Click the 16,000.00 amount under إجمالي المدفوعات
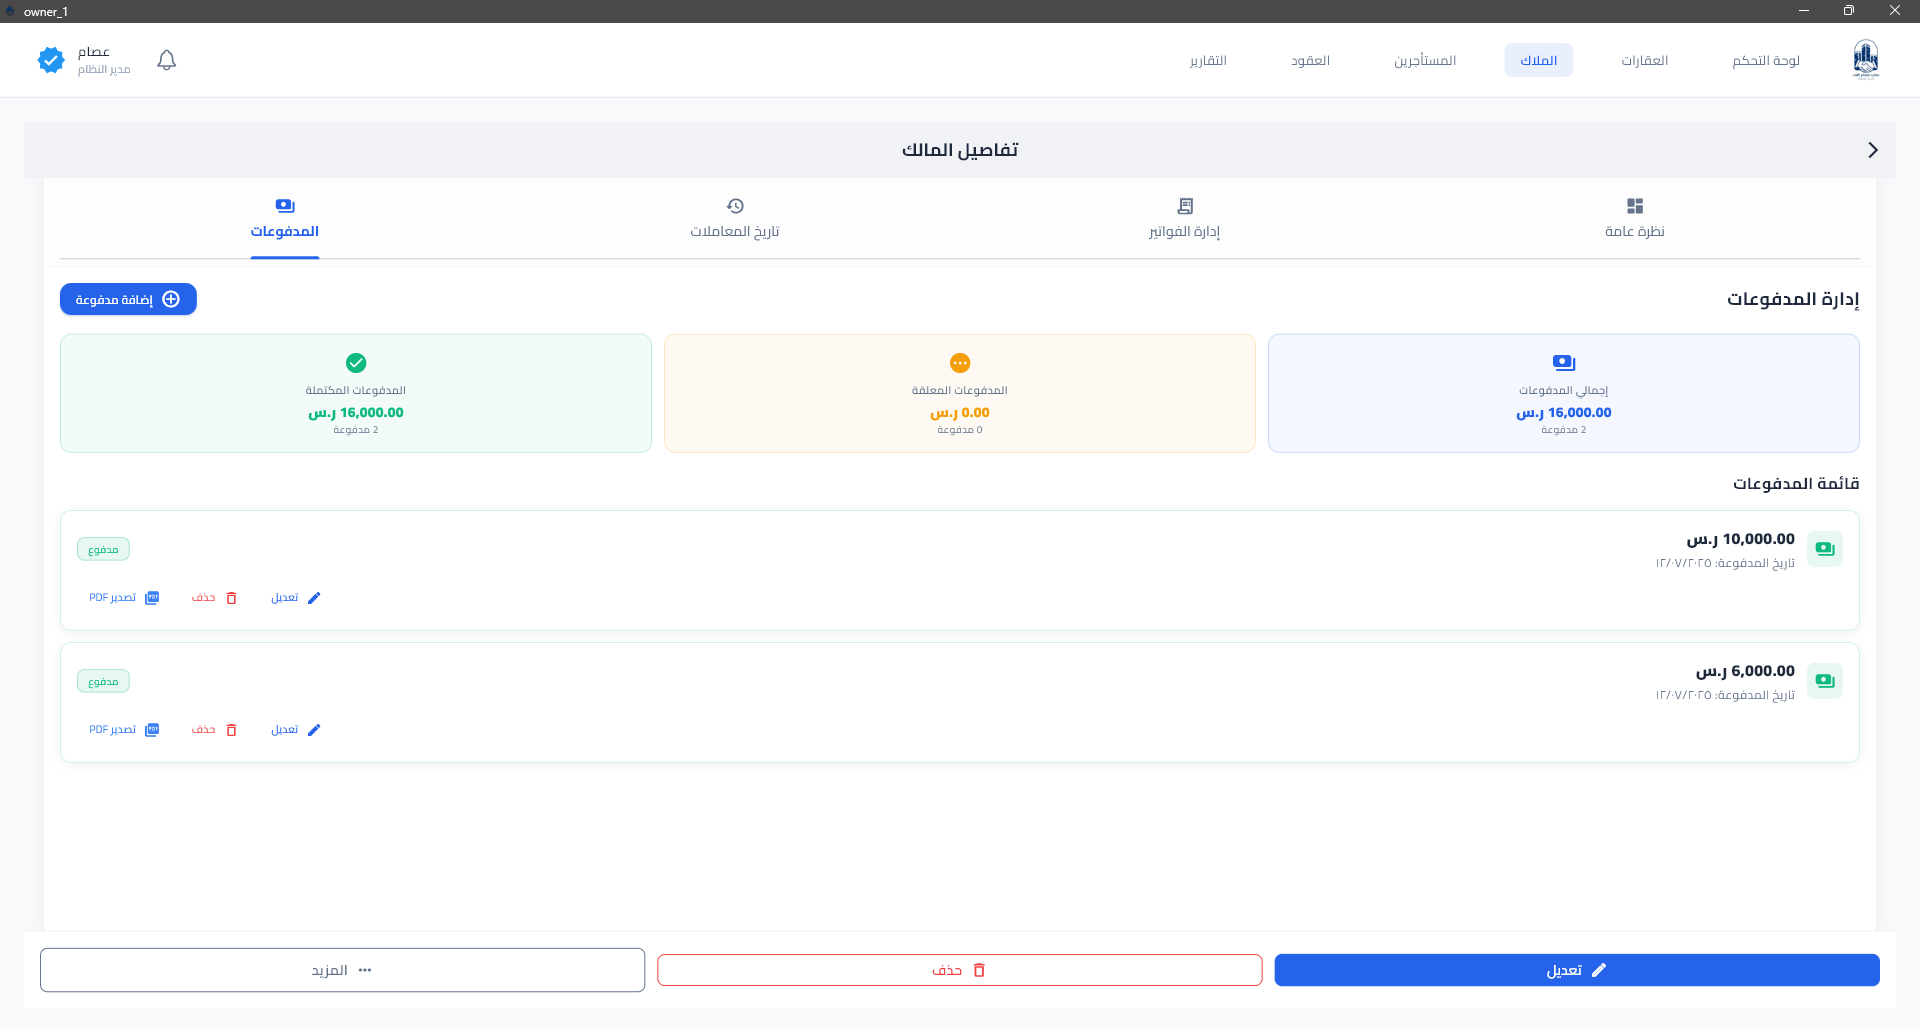Image resolution: width=1920 pixels, height=1029 pixels. point(1564,412)
